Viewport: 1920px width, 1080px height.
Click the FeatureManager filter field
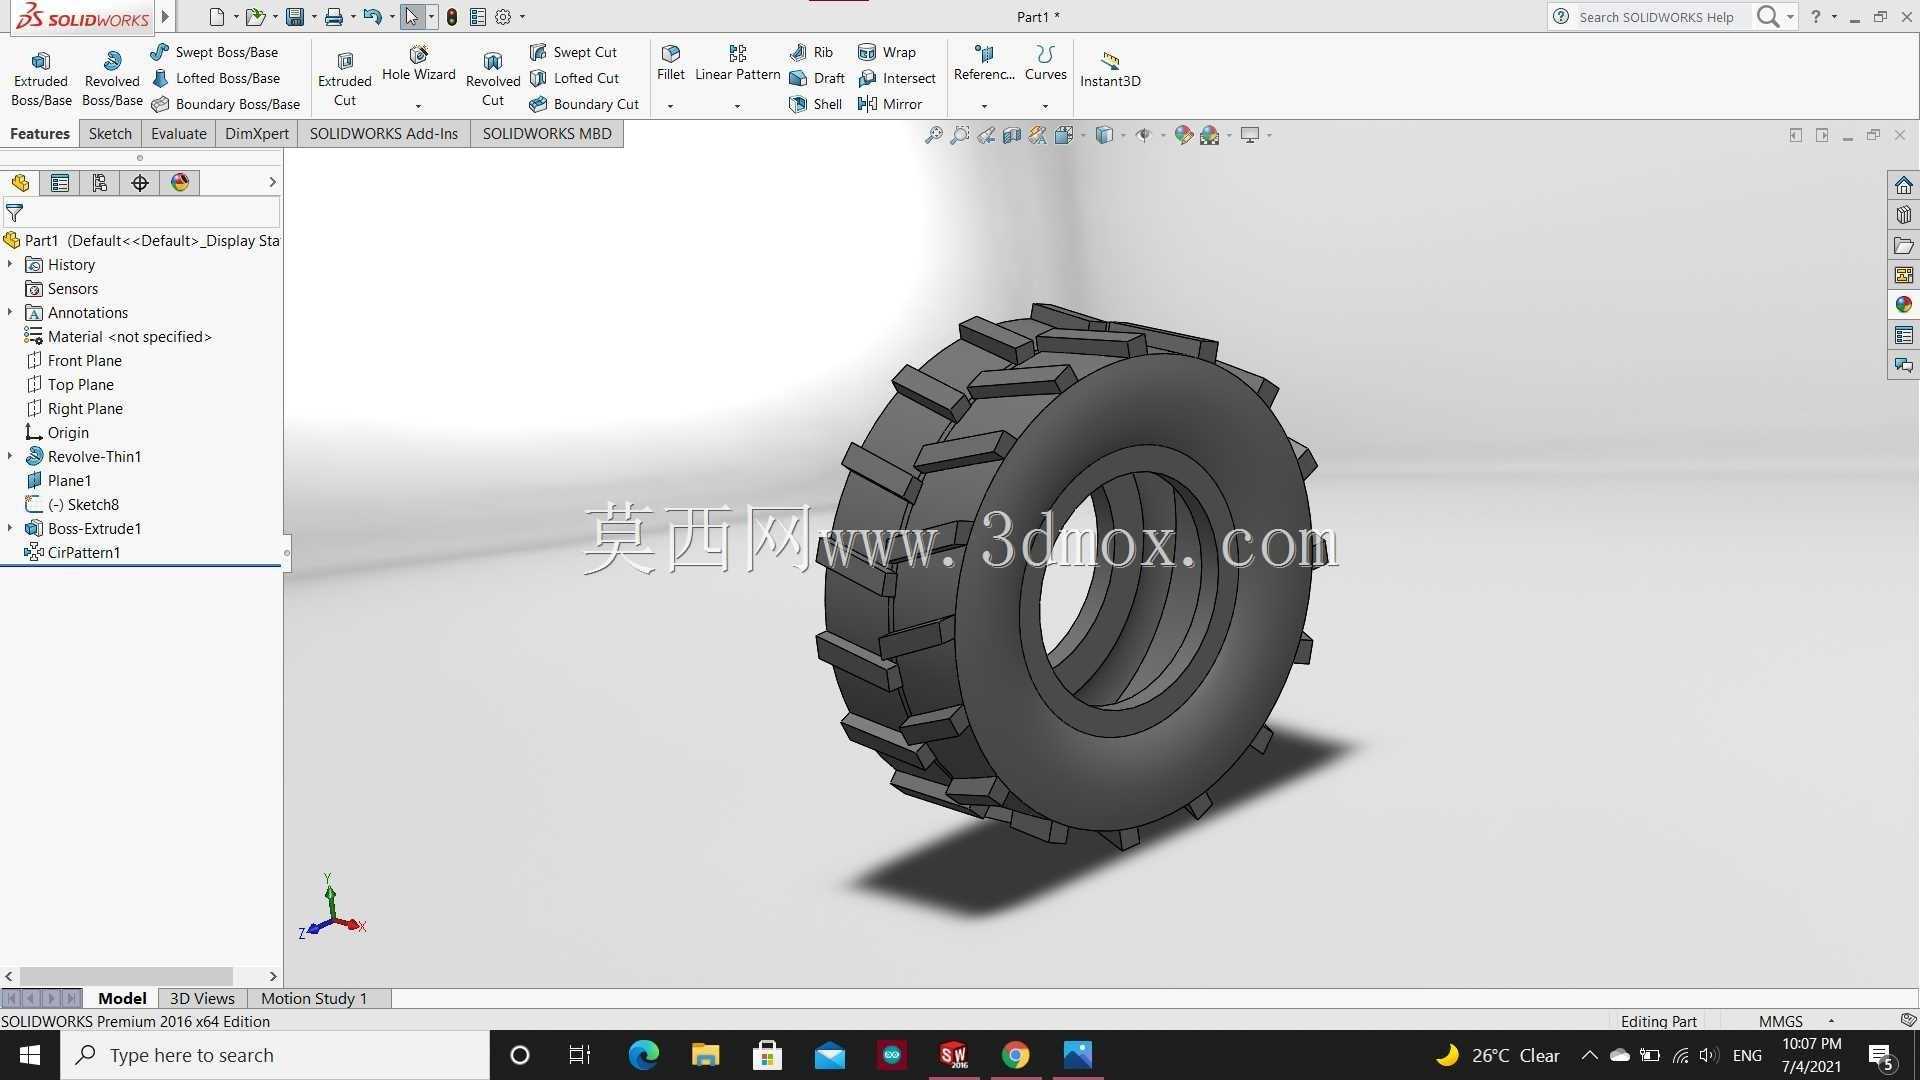point(141,212)
